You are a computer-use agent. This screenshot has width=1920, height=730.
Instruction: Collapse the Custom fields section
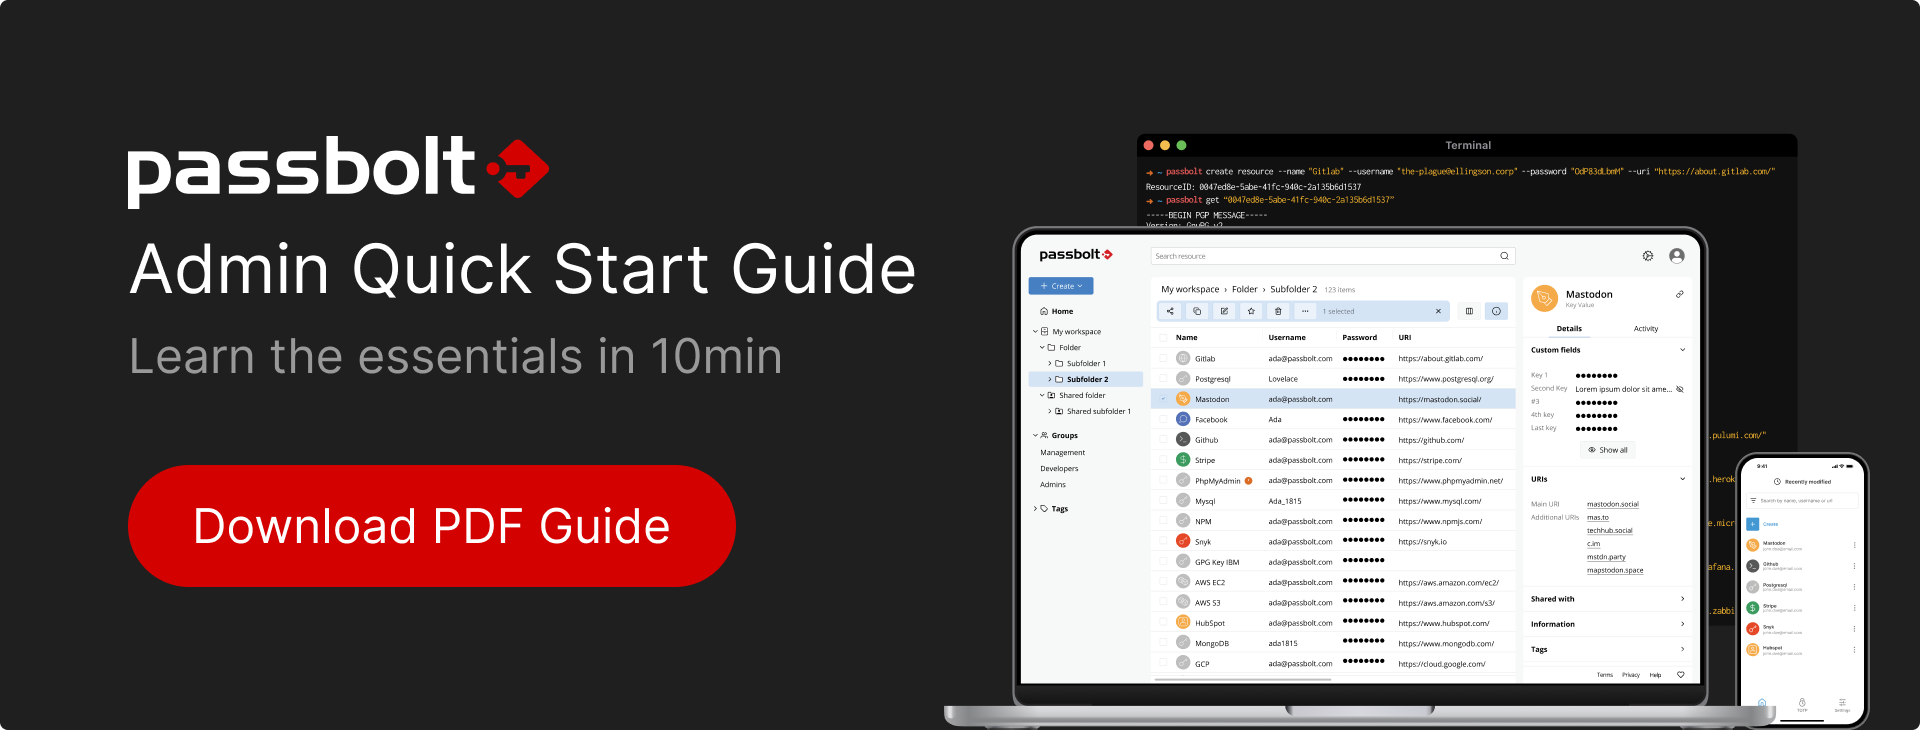(1682, 350)
